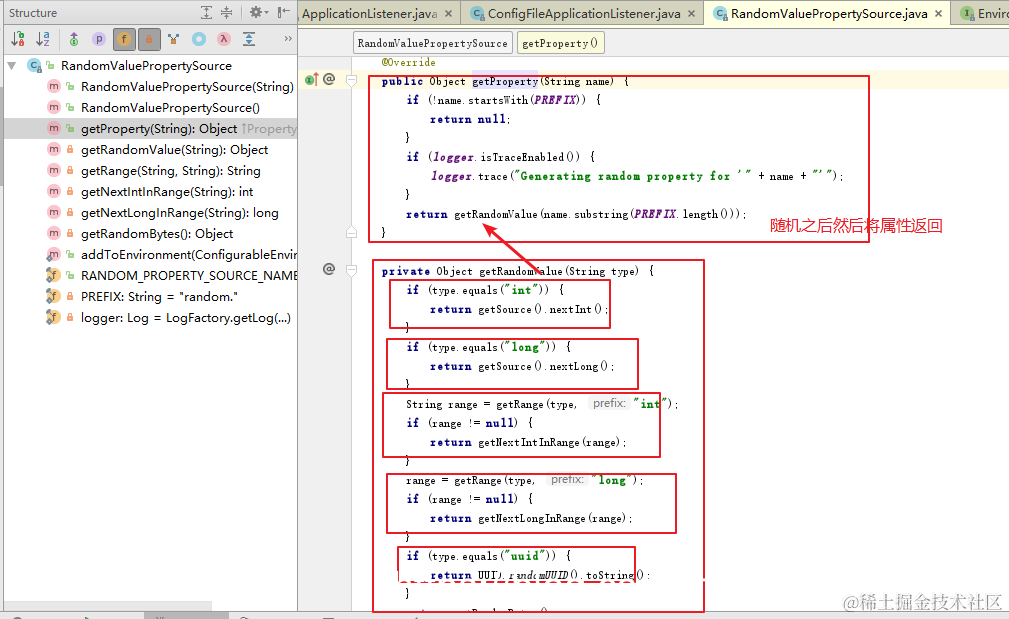Select getRandomBytes(): Object in Structure
The height and width of the screenshot is (619, 1009).
(x=157, y=234)
